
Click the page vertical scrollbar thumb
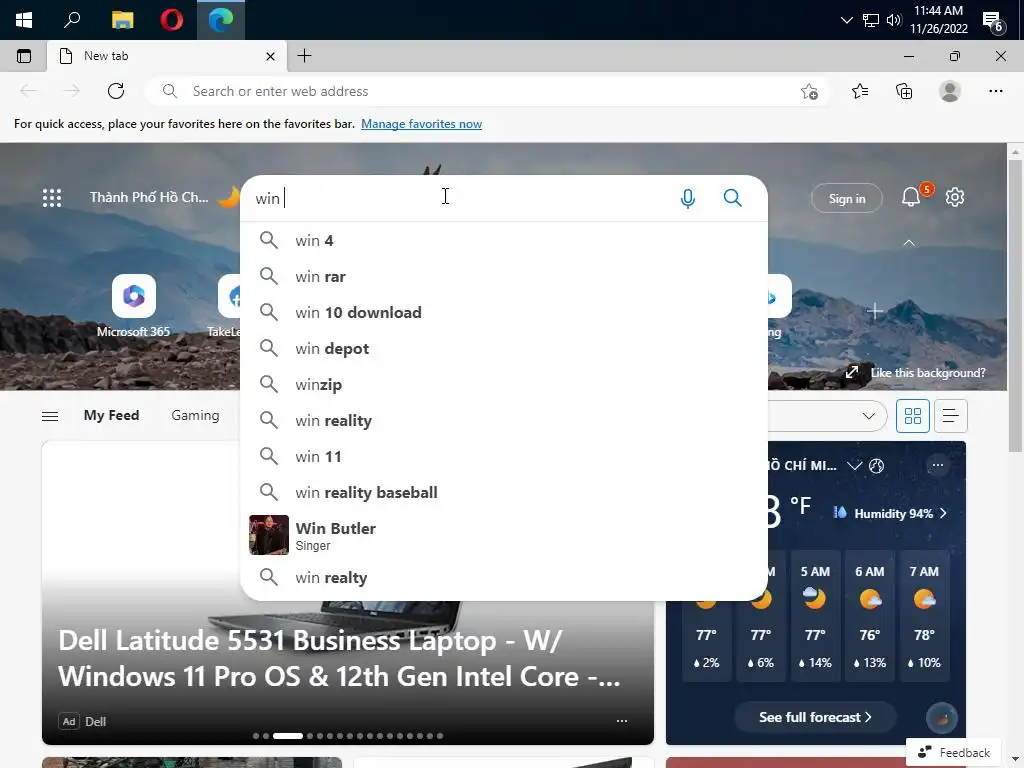pyautogui.click(x=1015, y=306)
